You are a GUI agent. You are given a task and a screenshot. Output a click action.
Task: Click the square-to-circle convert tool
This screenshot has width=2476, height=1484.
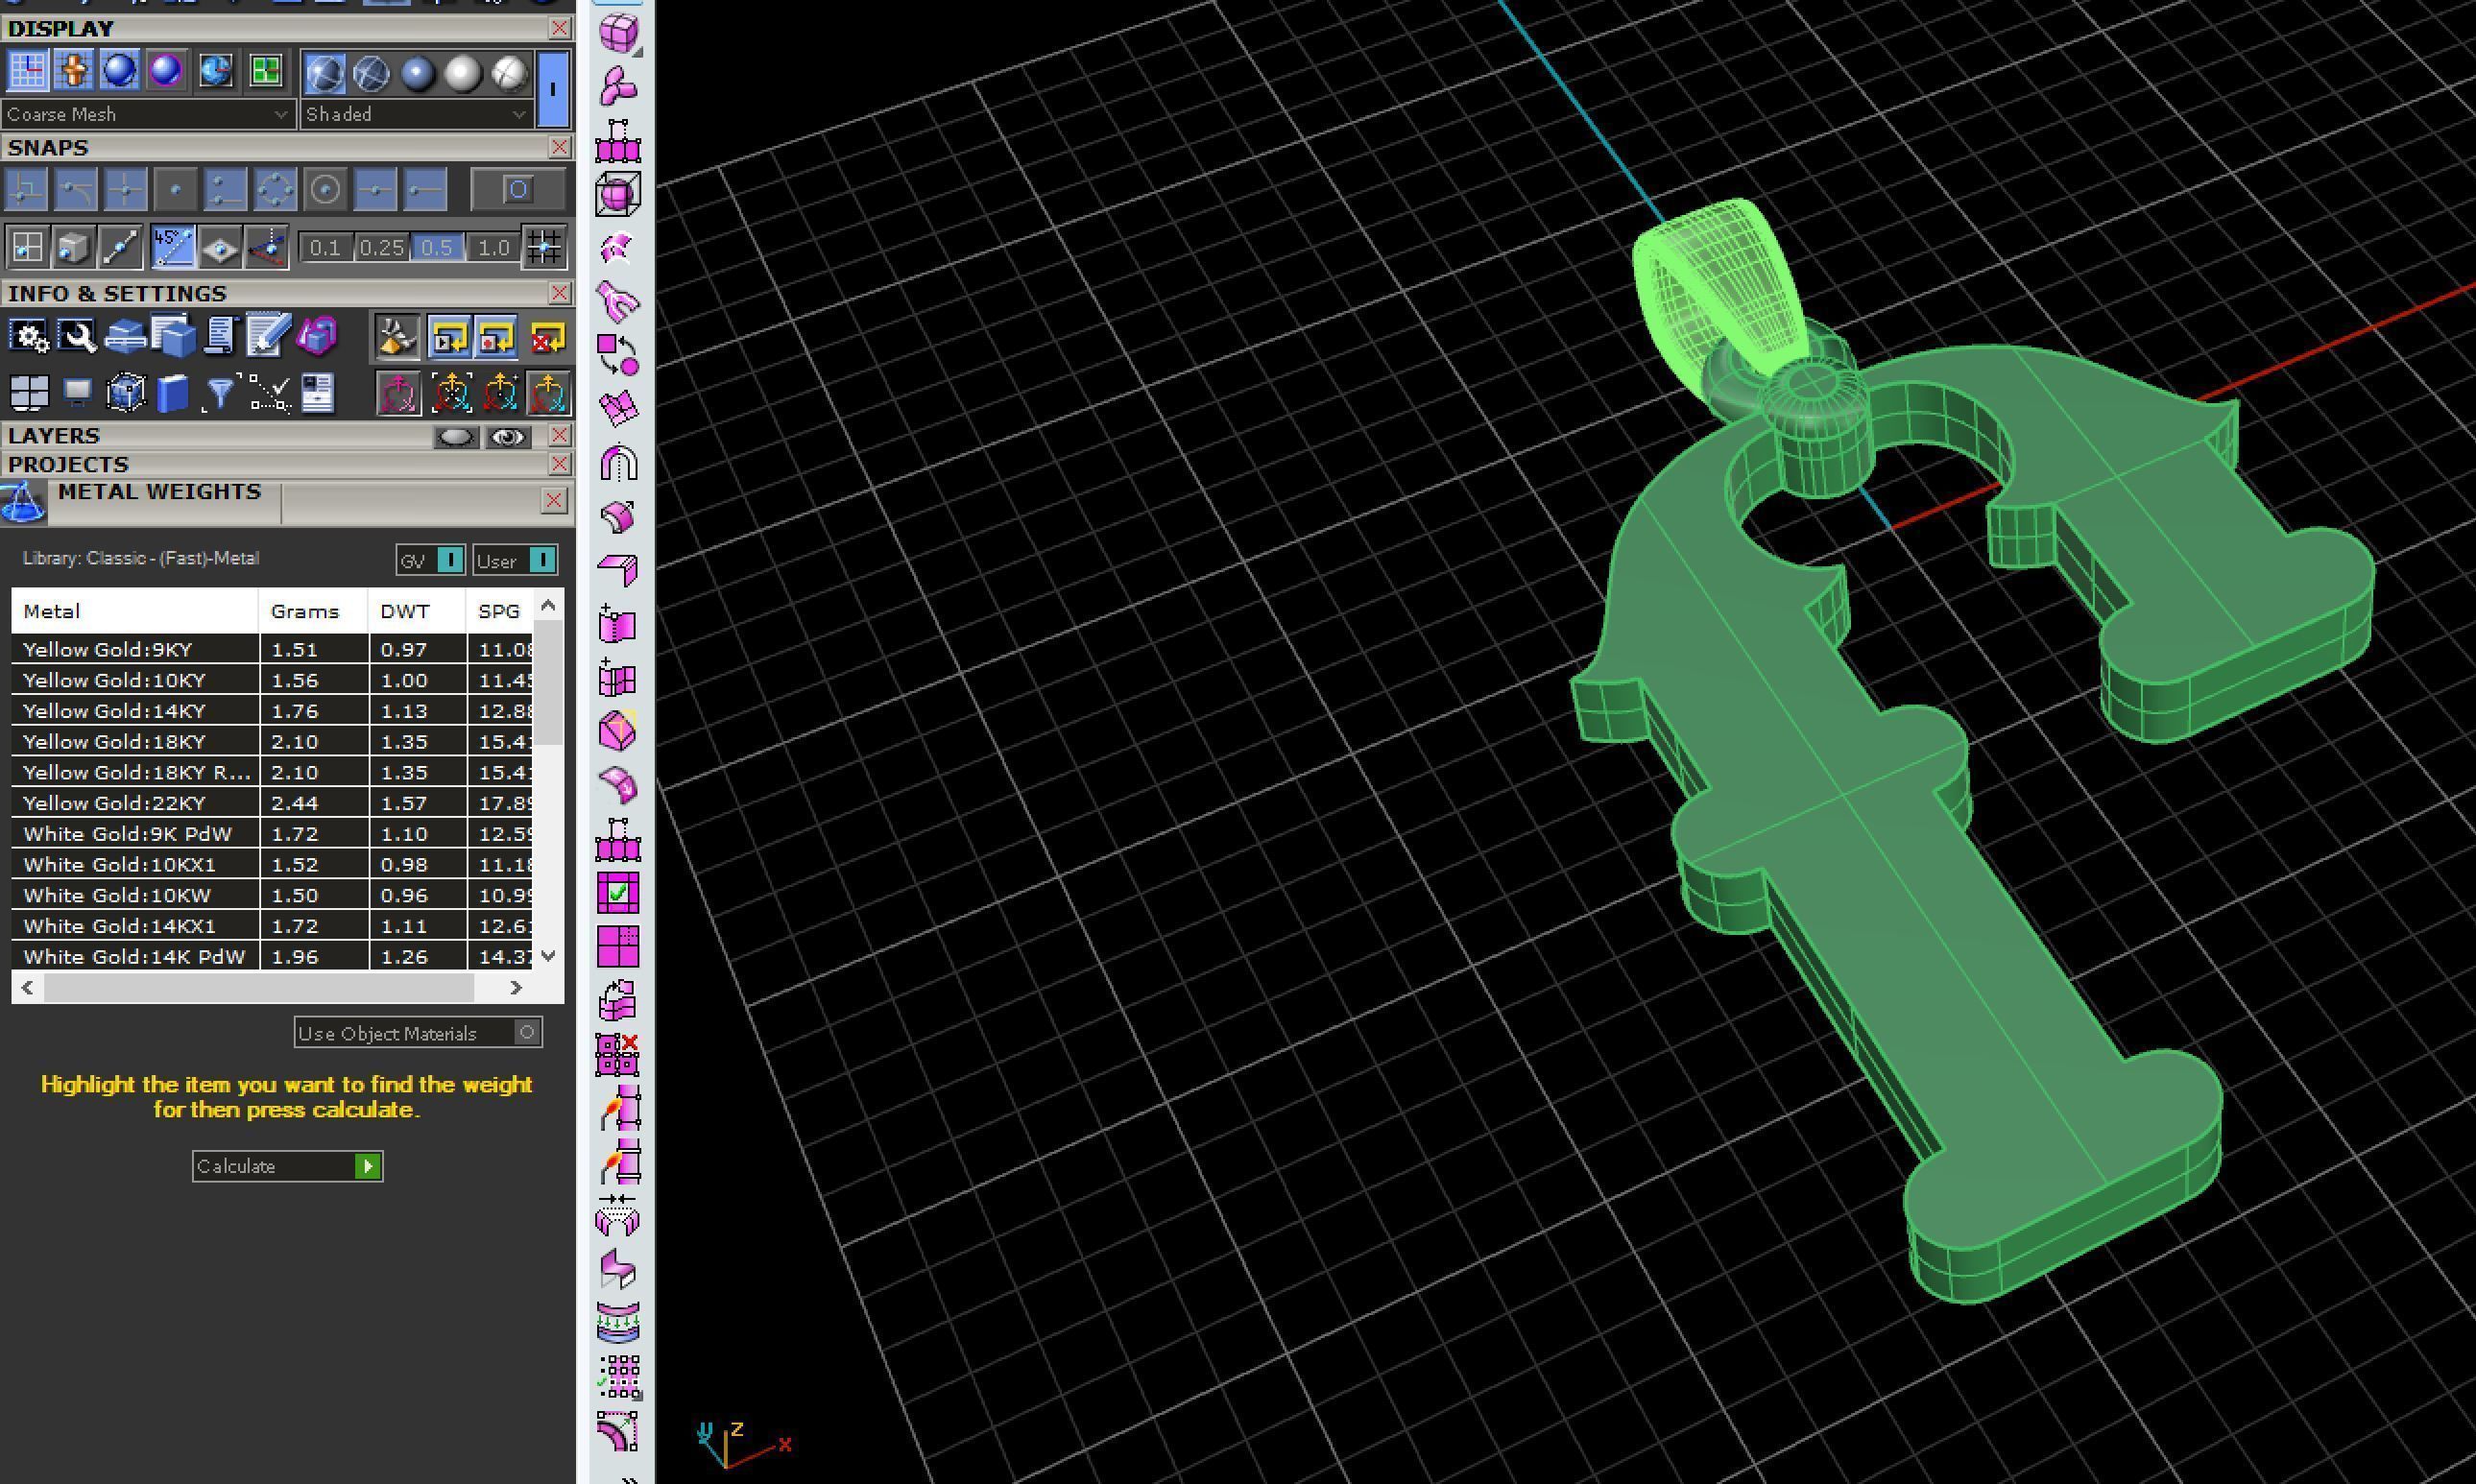[618, 354]
